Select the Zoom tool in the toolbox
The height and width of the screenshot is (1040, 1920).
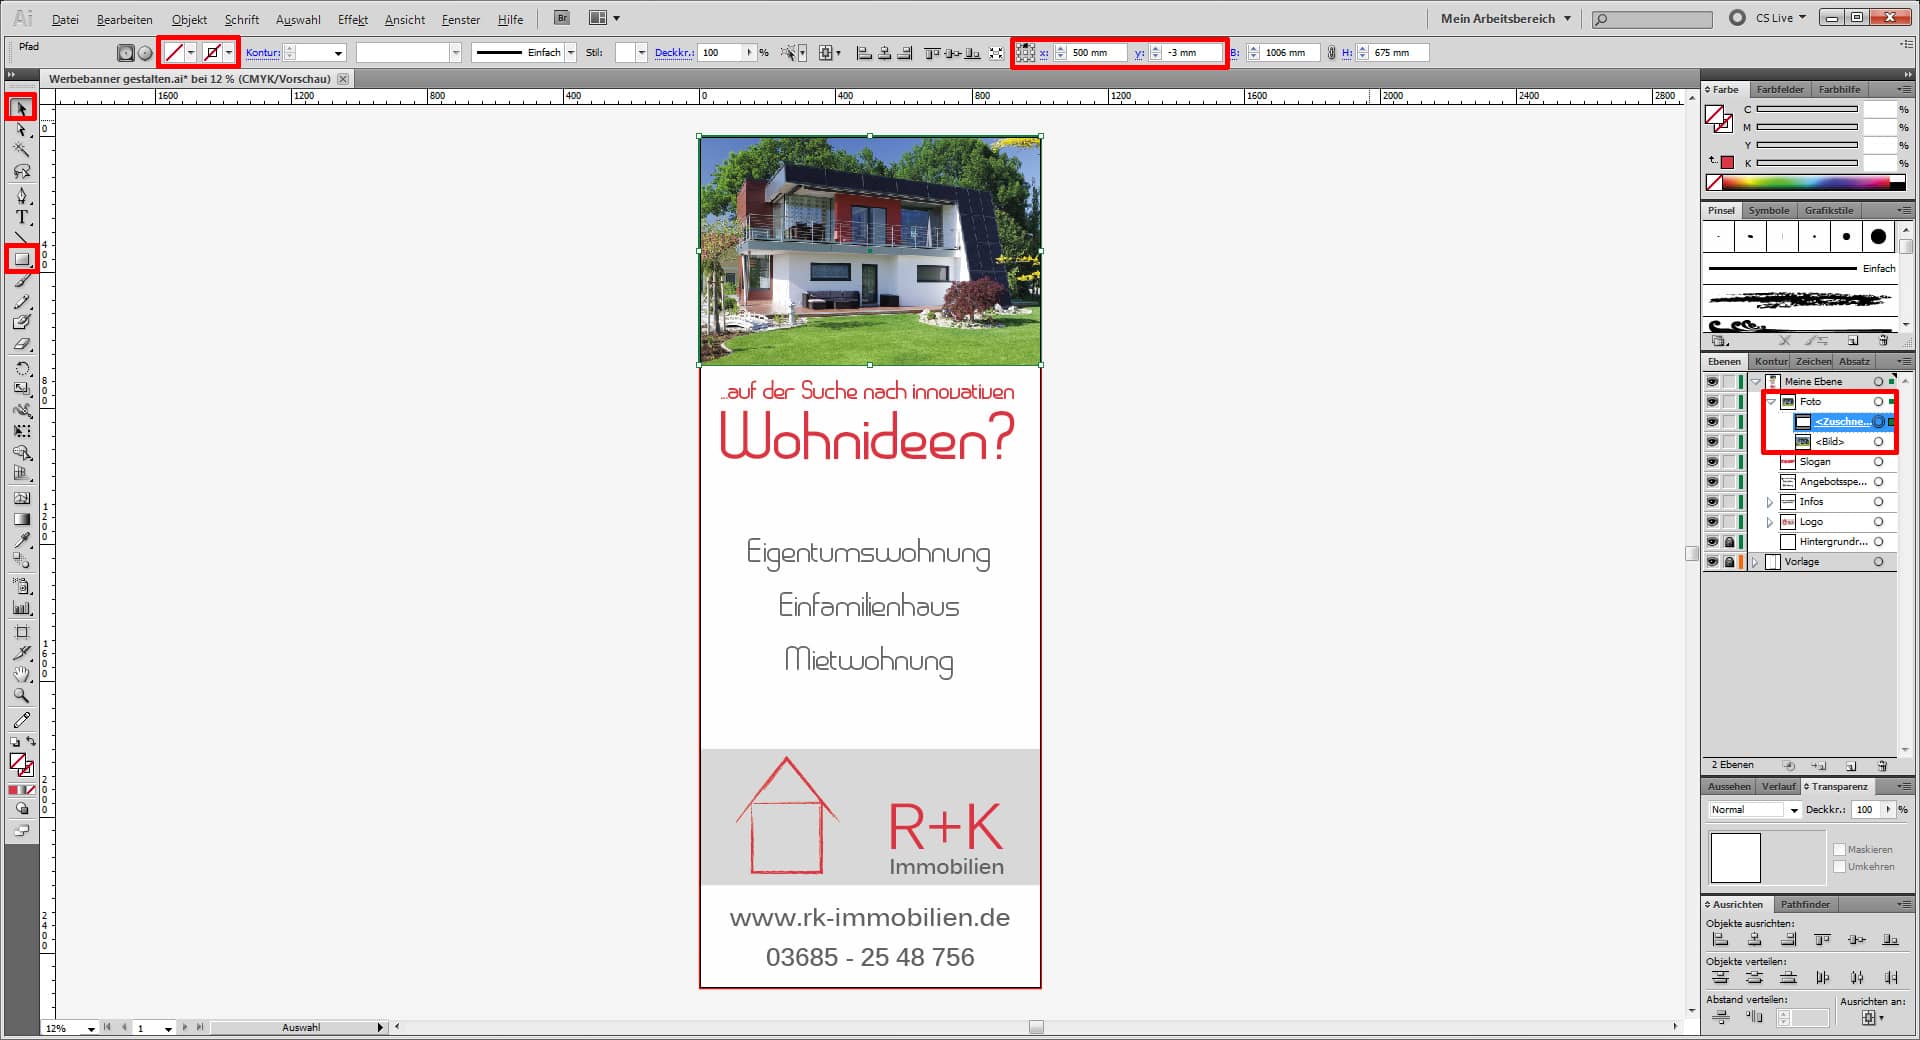[20, 694]
